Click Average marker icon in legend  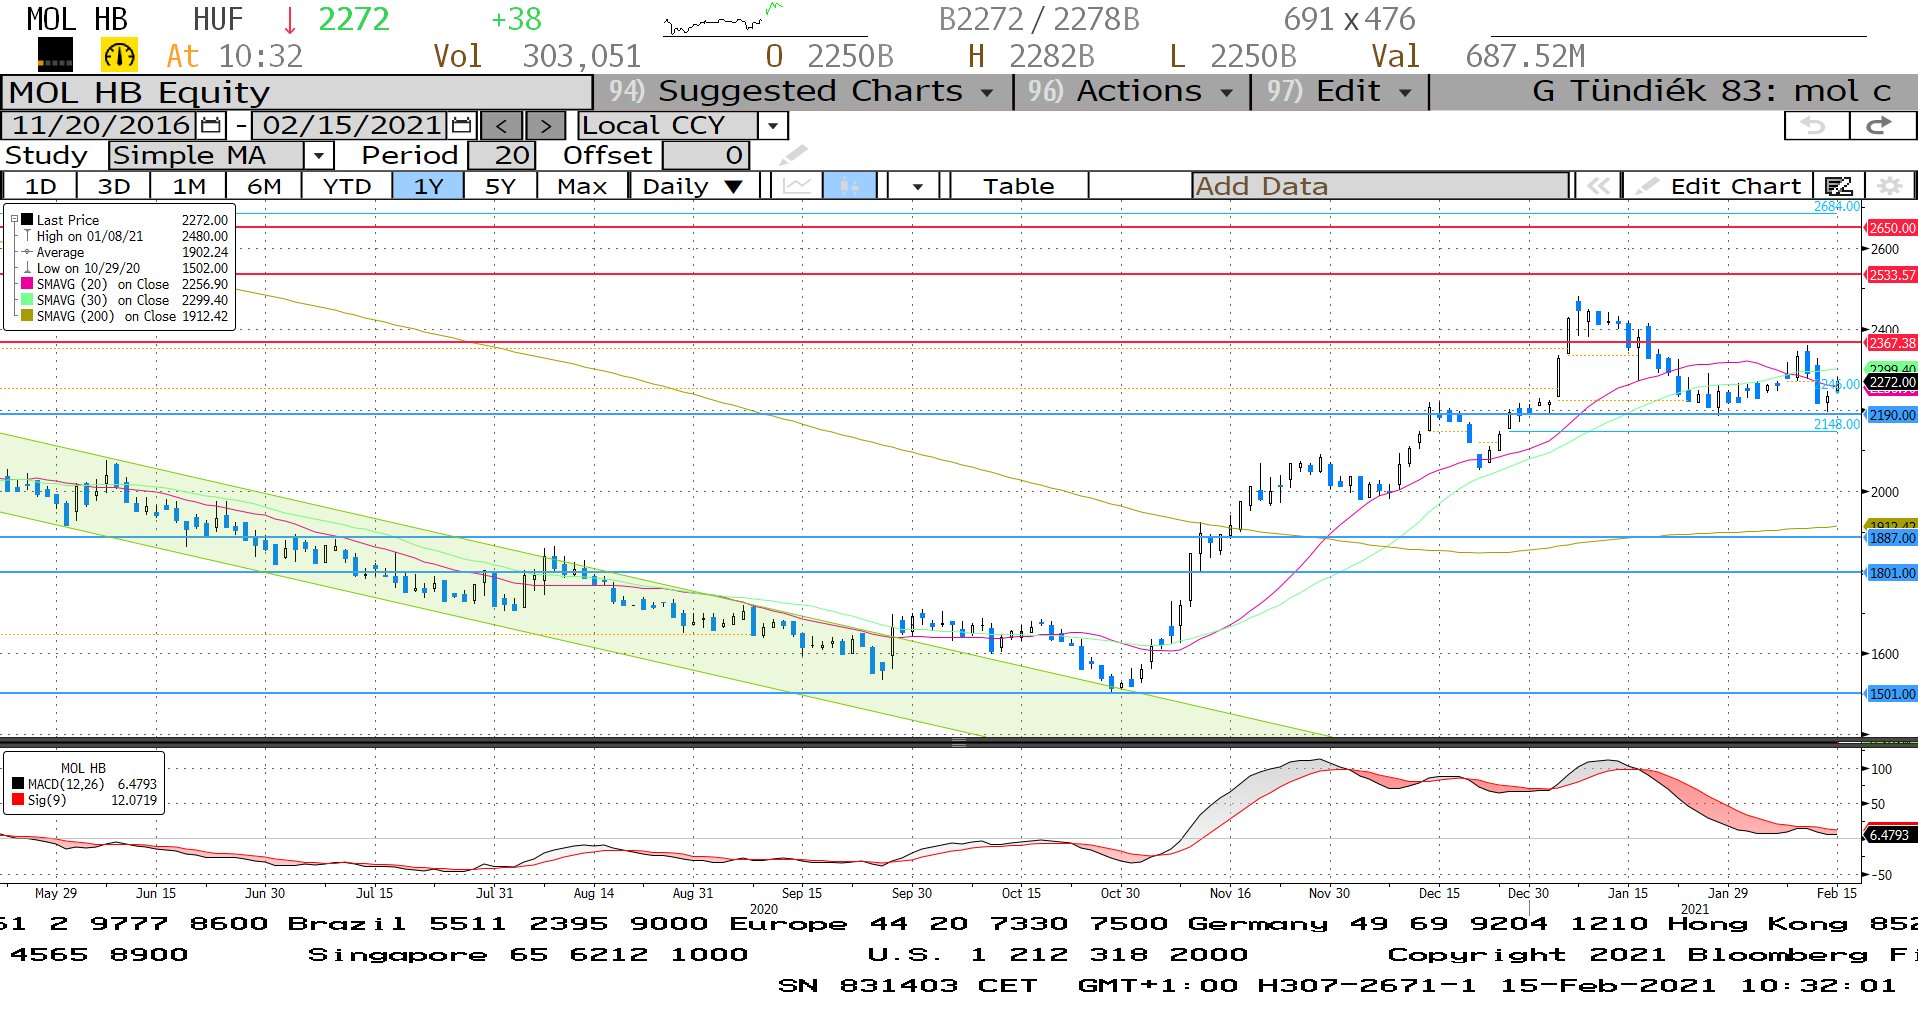pyautogui.click(x=27, y=252)
